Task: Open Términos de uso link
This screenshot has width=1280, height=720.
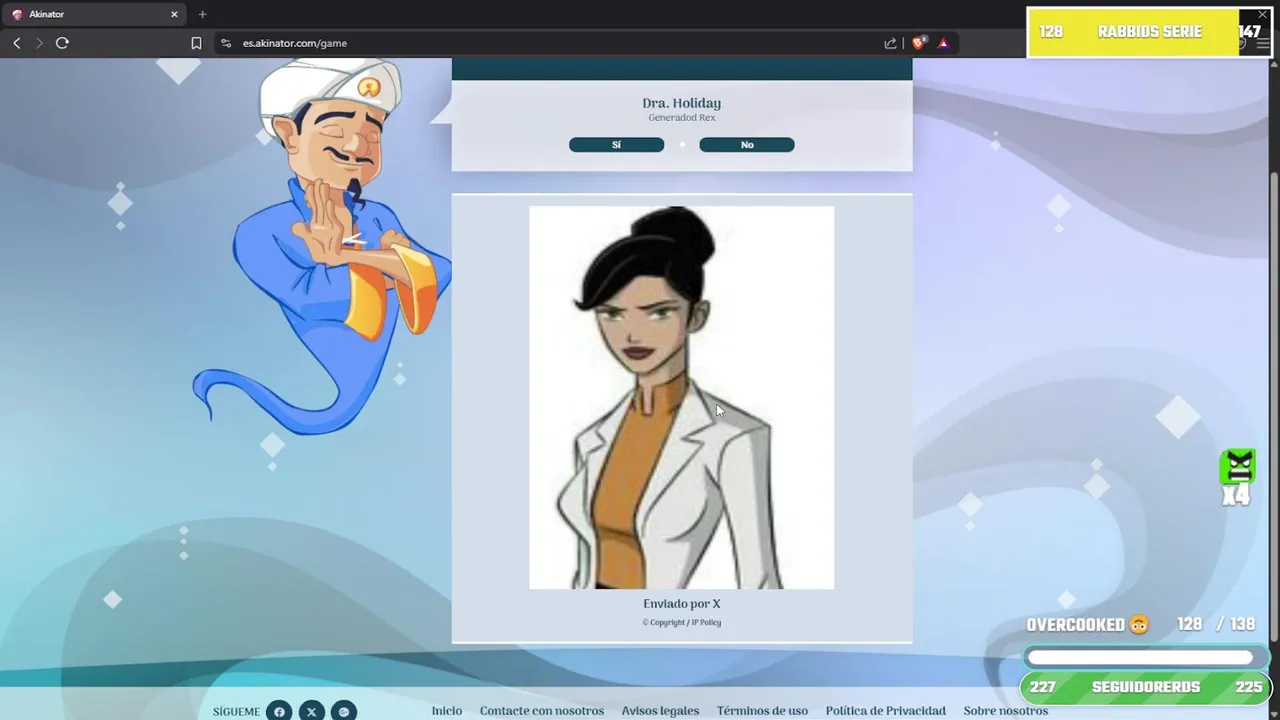Action: [x=762, y=711]
